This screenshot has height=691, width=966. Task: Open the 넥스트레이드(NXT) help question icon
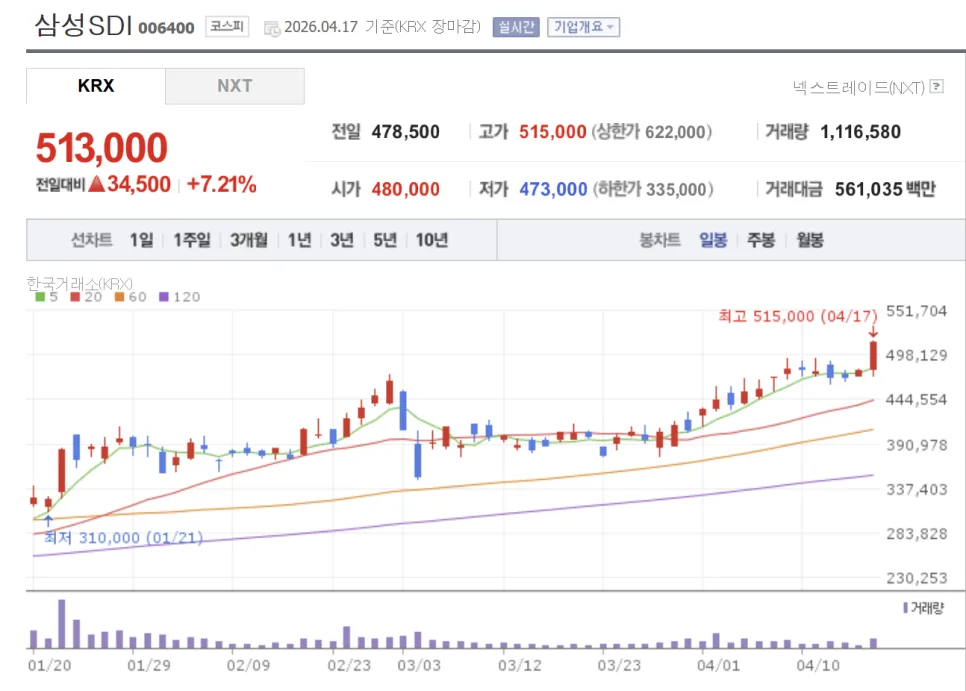(936, 86)
